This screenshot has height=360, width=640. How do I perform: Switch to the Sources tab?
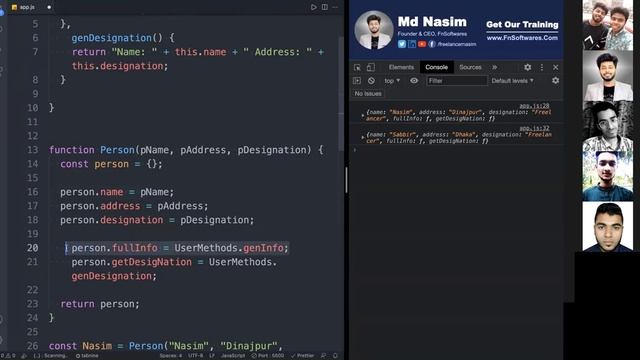tap(470, 67)
